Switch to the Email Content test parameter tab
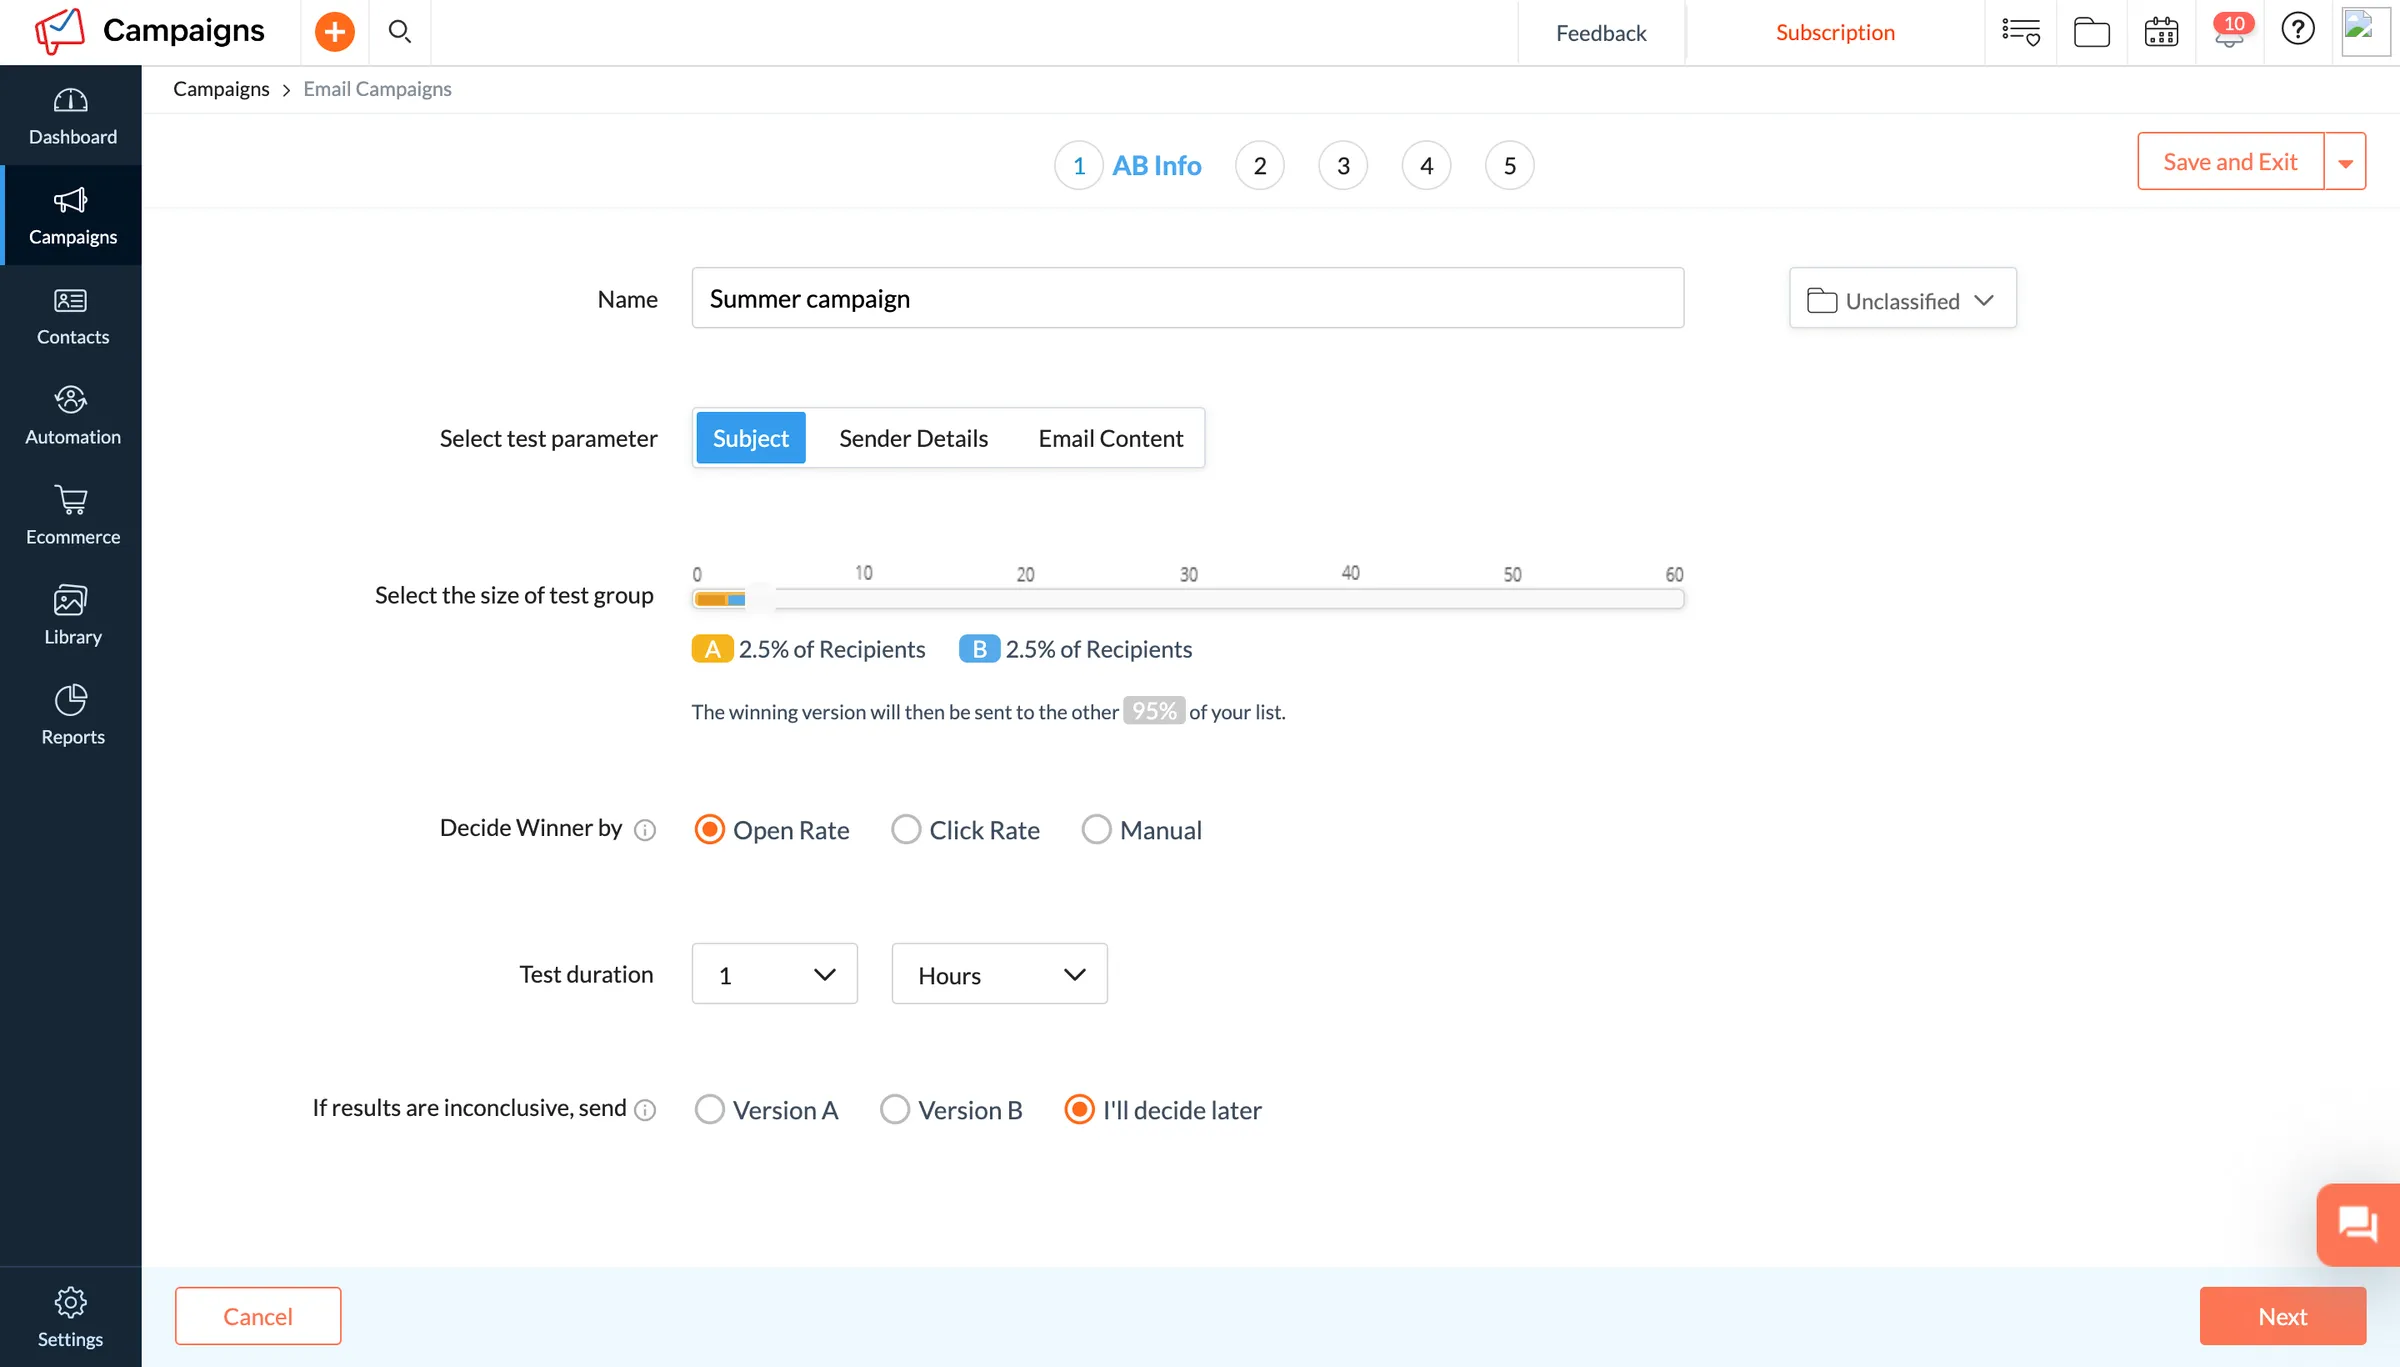 pos(1109,437)
